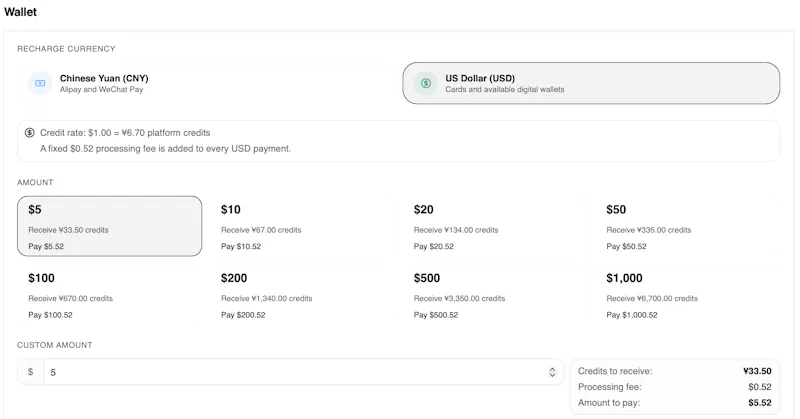Click the green US Dollar coin icon
The width and height of the screenshot is (800, 419).
[x=426, y=83]
